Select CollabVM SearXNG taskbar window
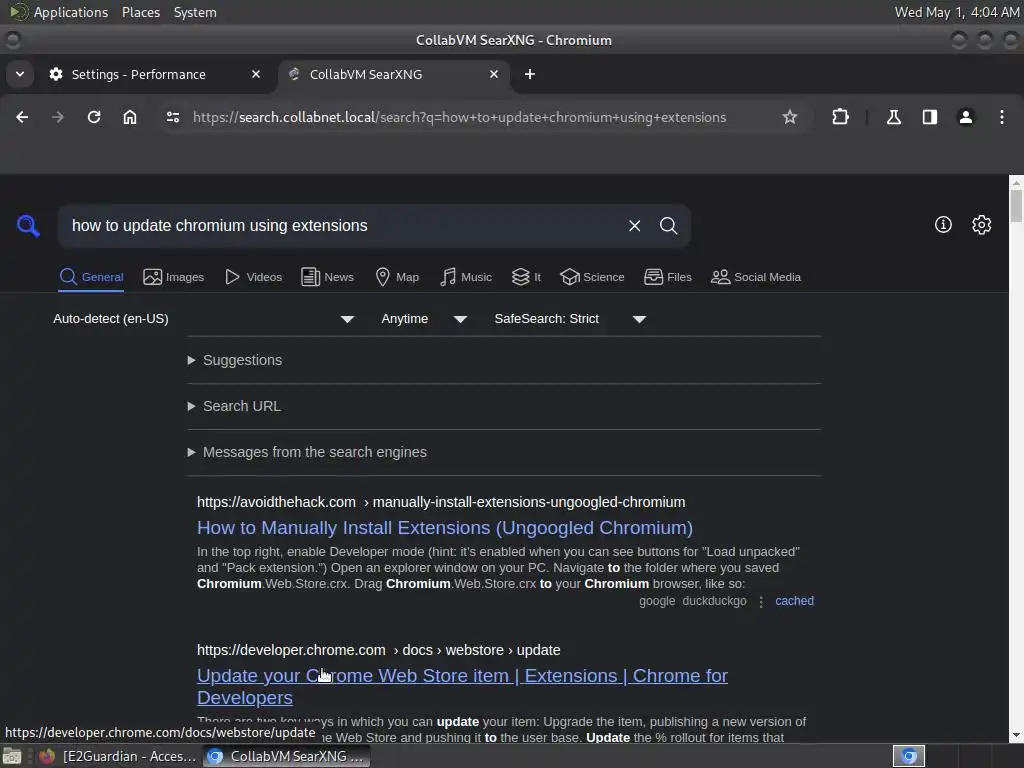1024x768 pixels. [x=286, y=756]
